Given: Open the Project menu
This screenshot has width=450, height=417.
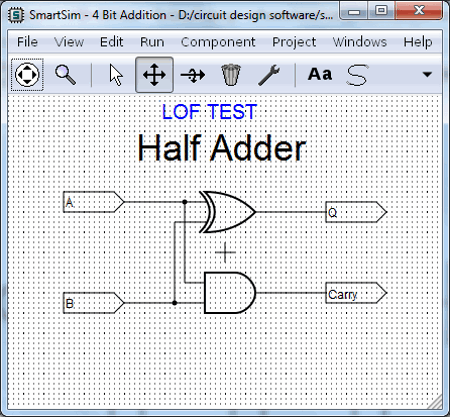Looking at the screenshot, I should 294,42.
